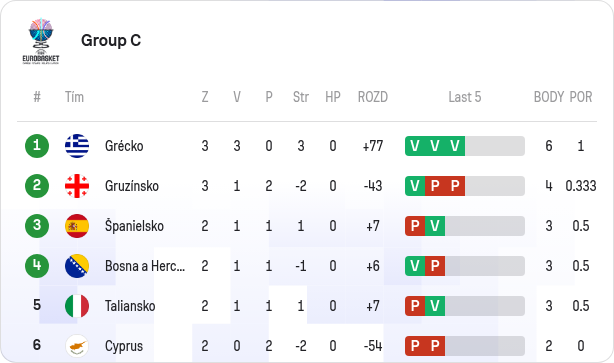Click Cyprus's second red P result
The width and height of the screenshot is (614, 363).
[435, 346]
